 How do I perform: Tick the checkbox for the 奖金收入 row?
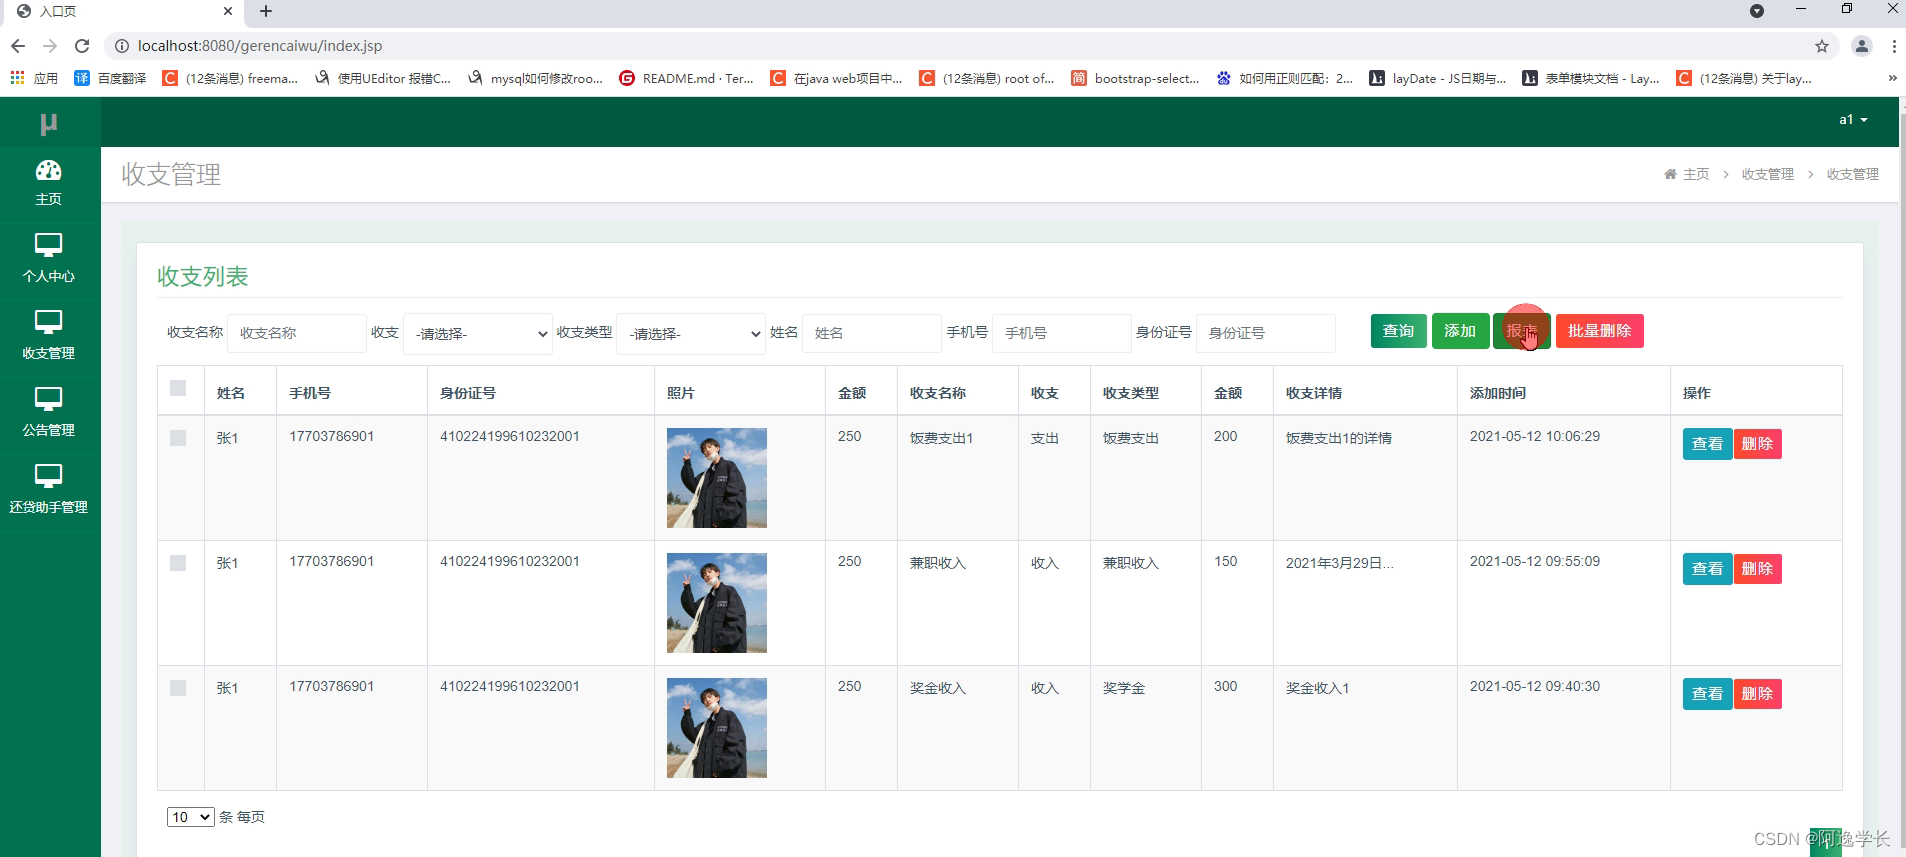point(178,688)
